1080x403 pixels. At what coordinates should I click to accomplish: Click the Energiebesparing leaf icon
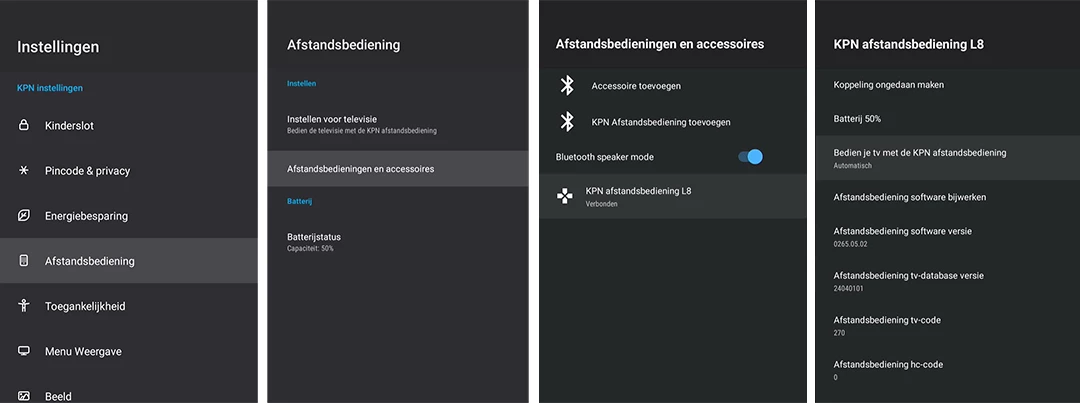point(24,216)
